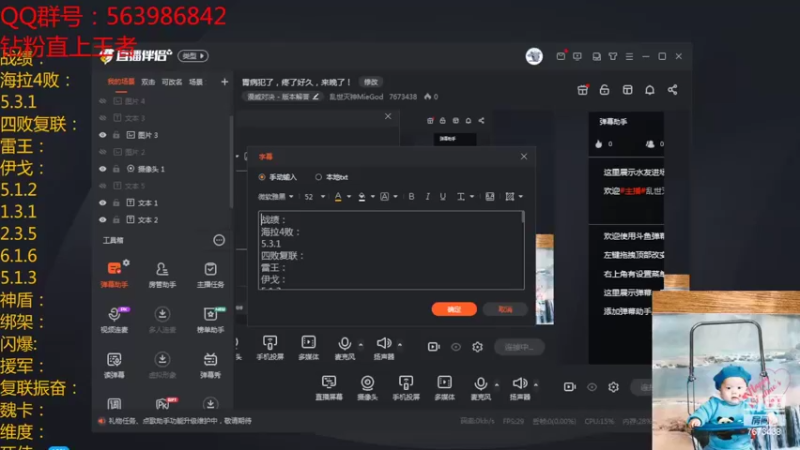Click inside the subtitle text area

pyautogui.click(x=390, y=251)
